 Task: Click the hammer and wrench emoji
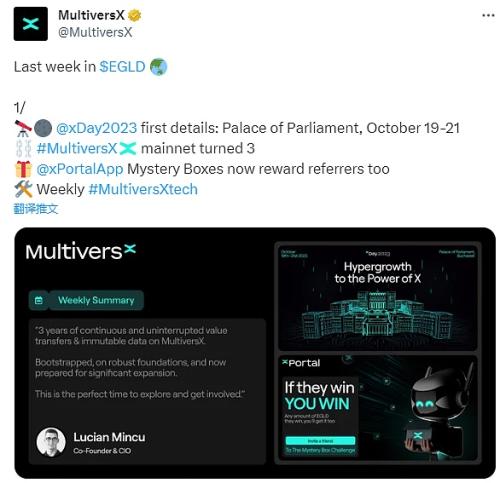[23, 189]
